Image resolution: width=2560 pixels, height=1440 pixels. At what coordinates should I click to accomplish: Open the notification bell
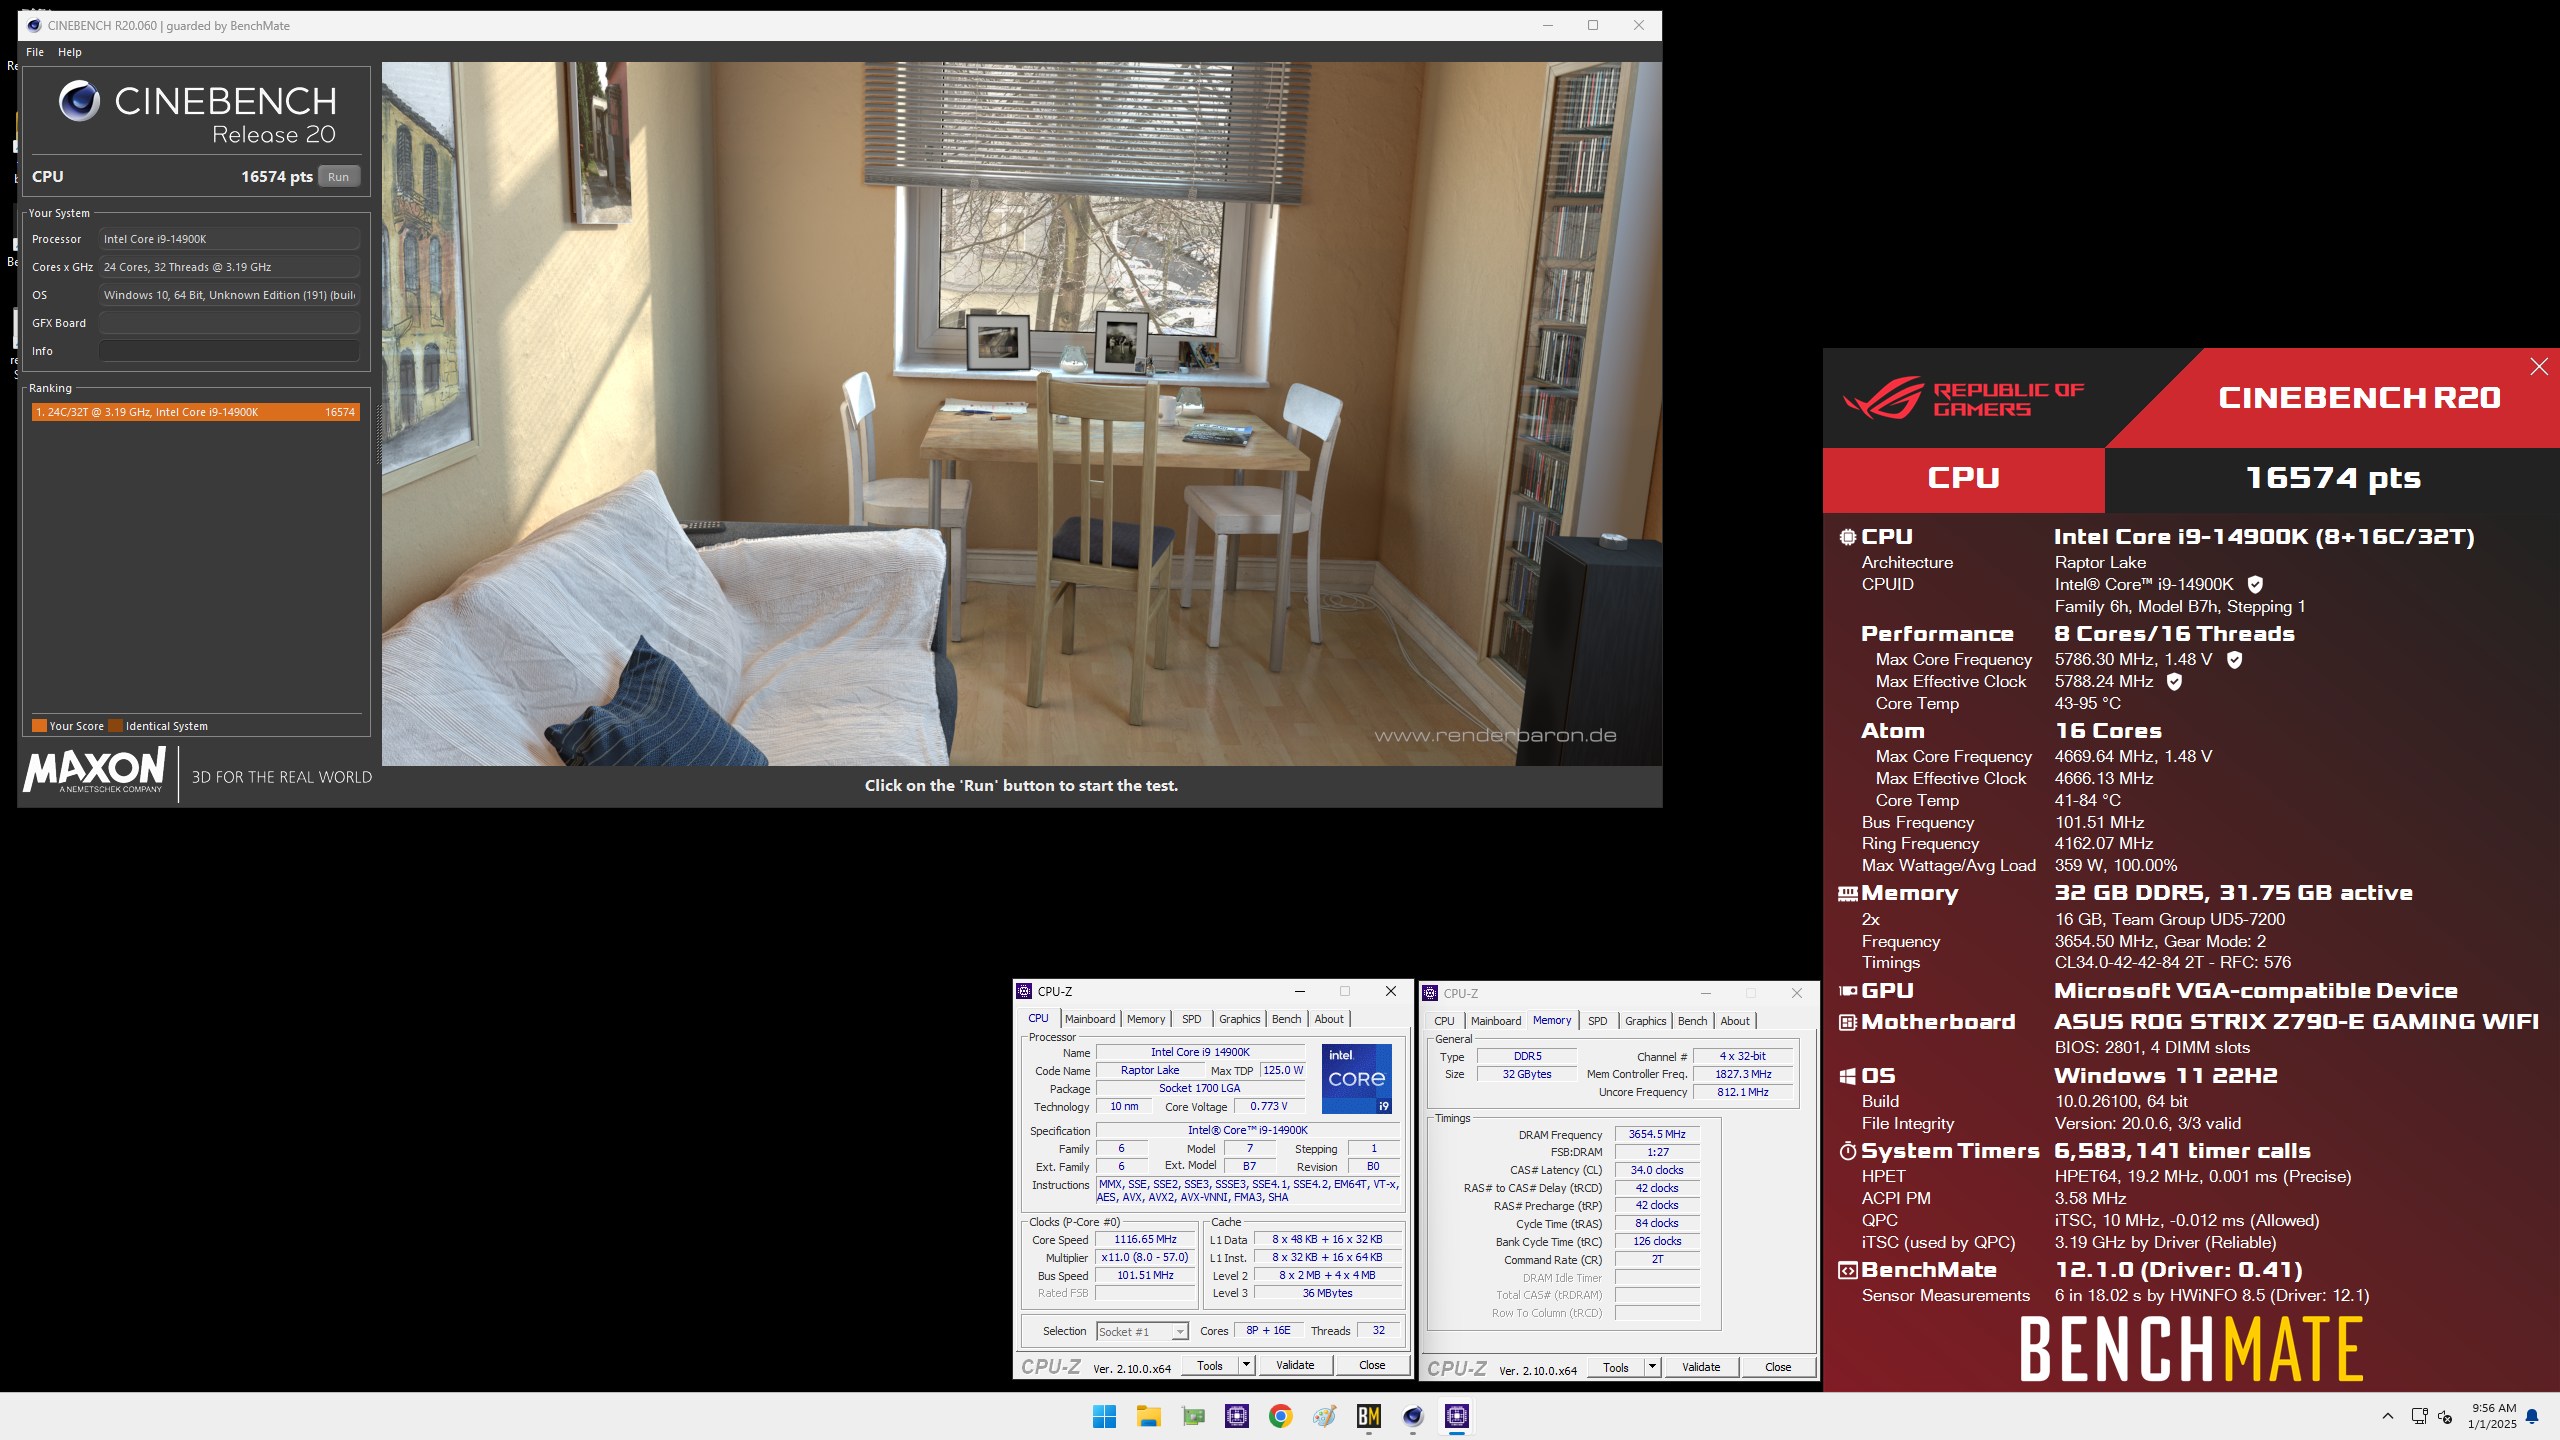[2532, 1416]
